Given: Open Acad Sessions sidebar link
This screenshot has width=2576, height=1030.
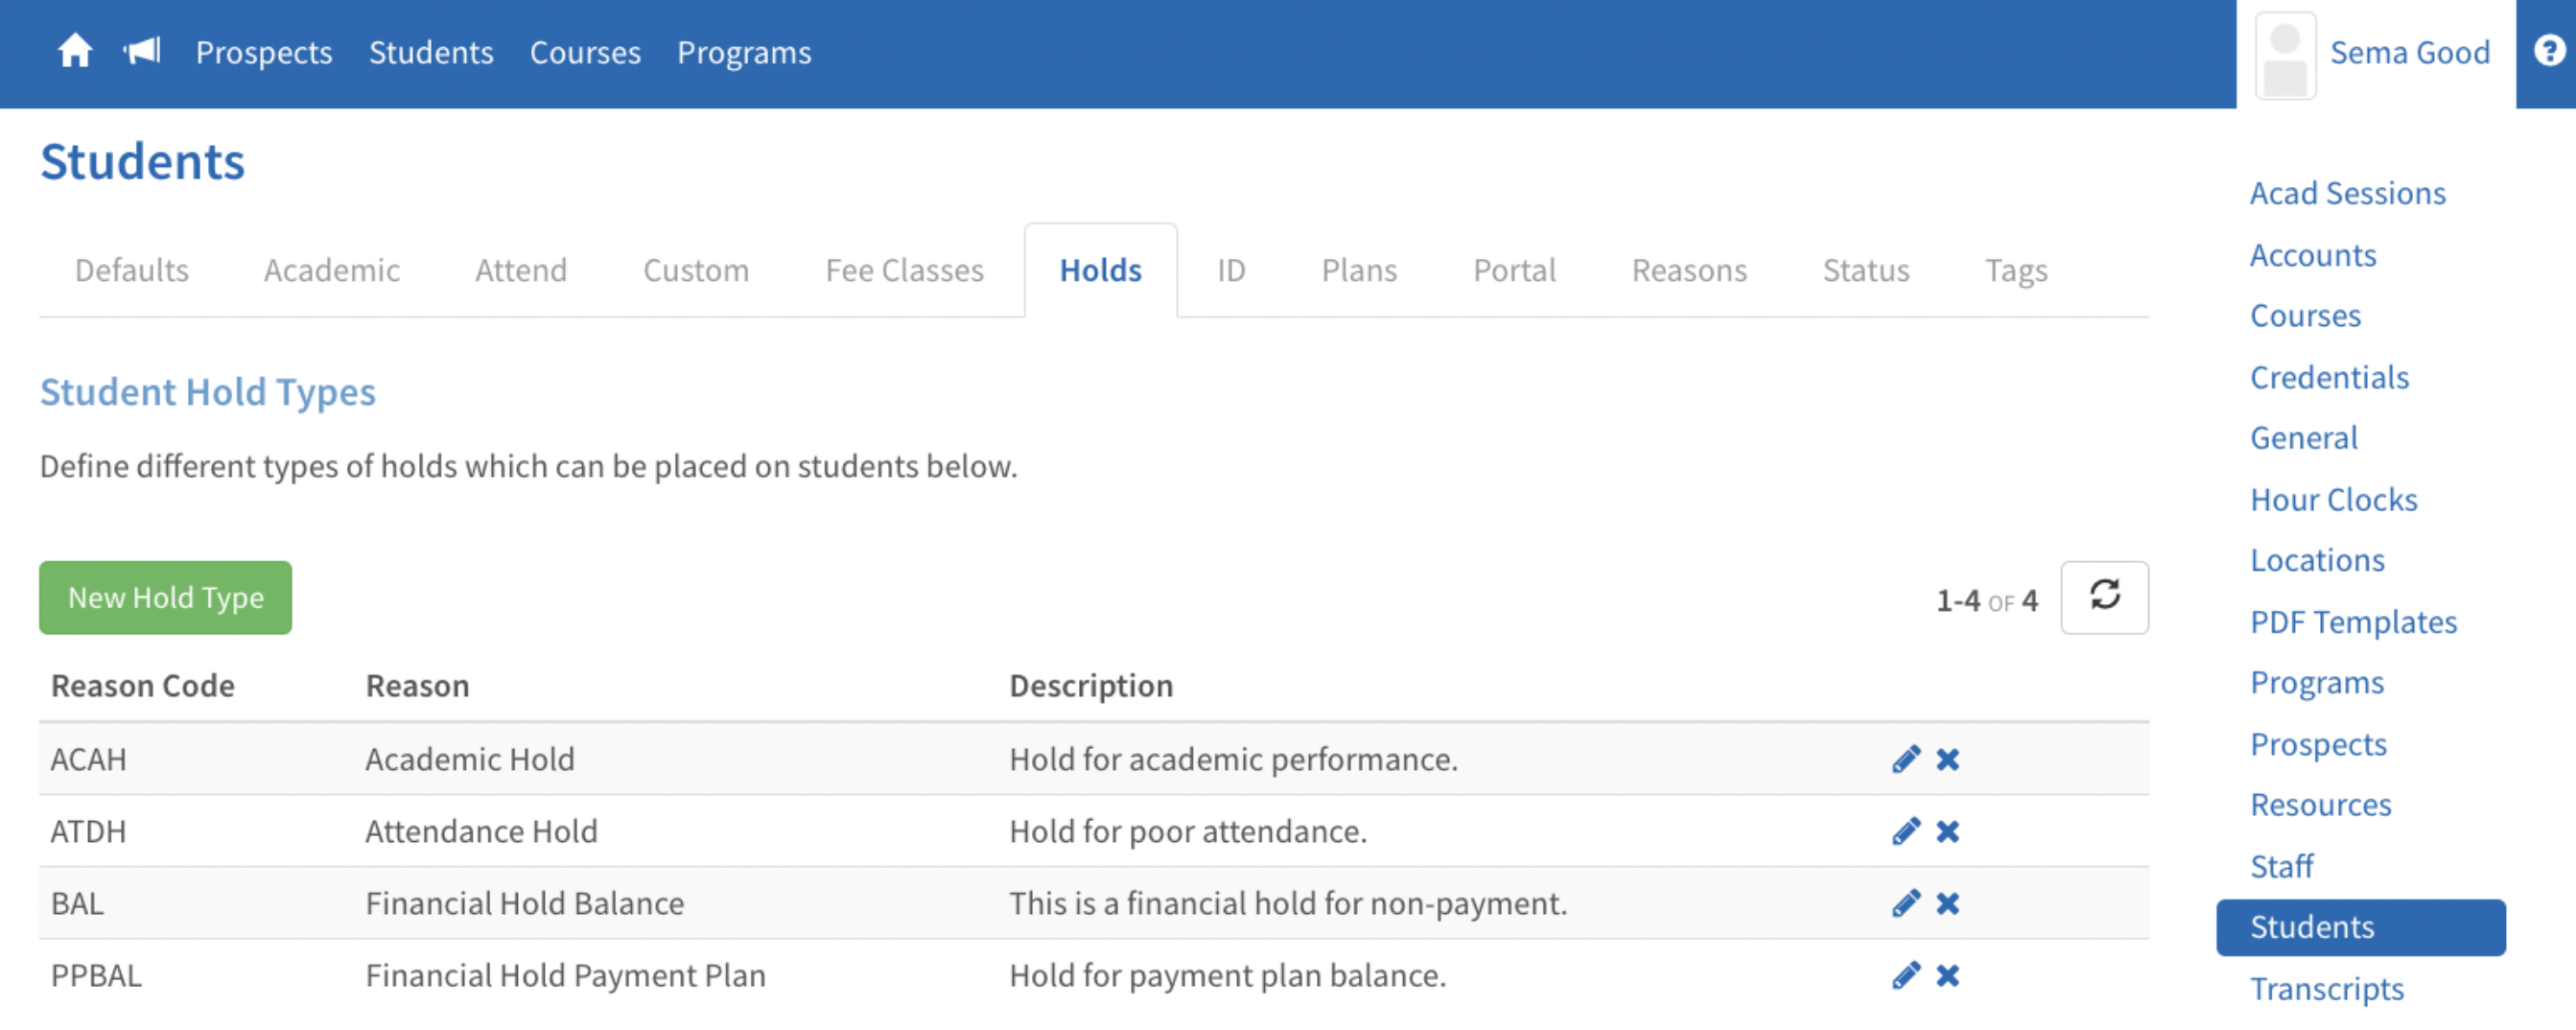Looking at the screenshot, I should pos(2347,193).
